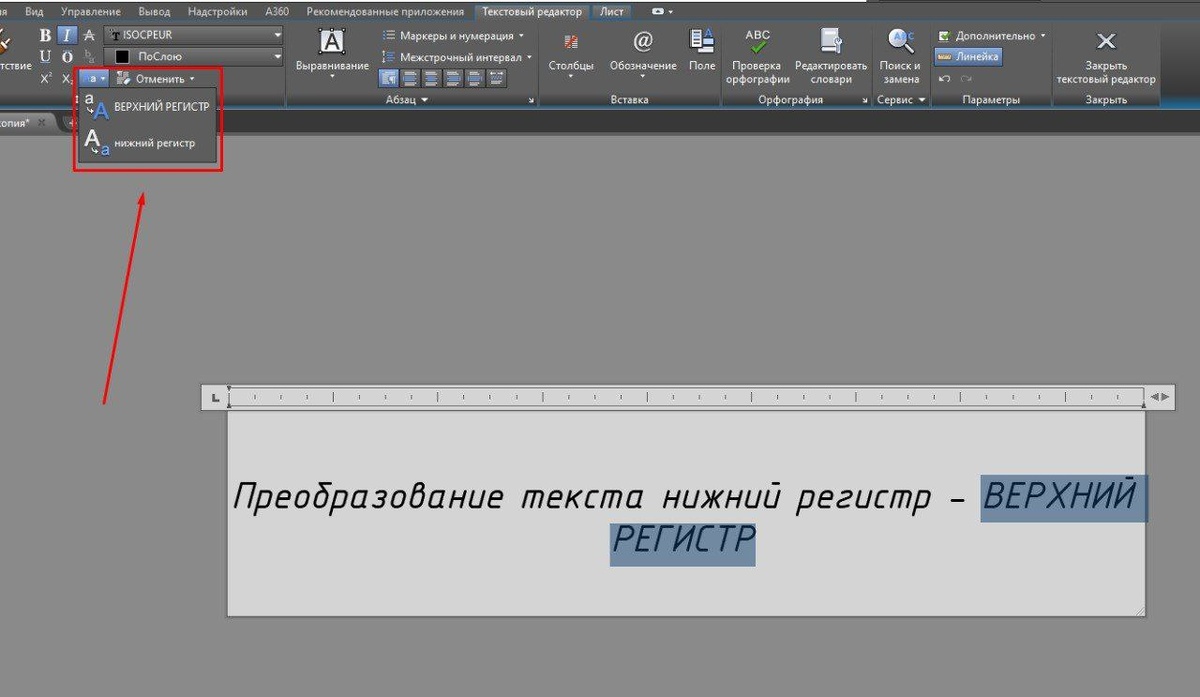The image size is (1200, 697).
Task: Click the highlighted word РЕГИСТР
Action: point(683,541)
